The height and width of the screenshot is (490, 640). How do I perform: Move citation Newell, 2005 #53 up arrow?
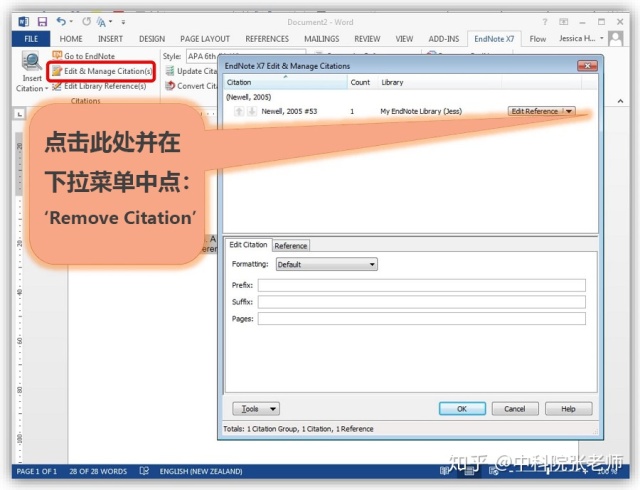[x=239, y=111]
